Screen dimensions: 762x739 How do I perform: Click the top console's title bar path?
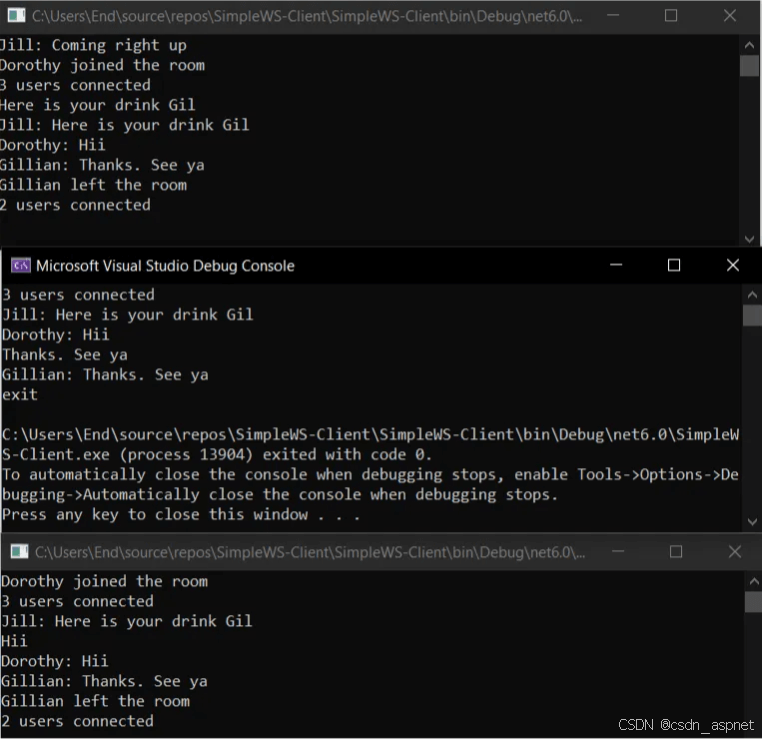[x=307, y=16]
